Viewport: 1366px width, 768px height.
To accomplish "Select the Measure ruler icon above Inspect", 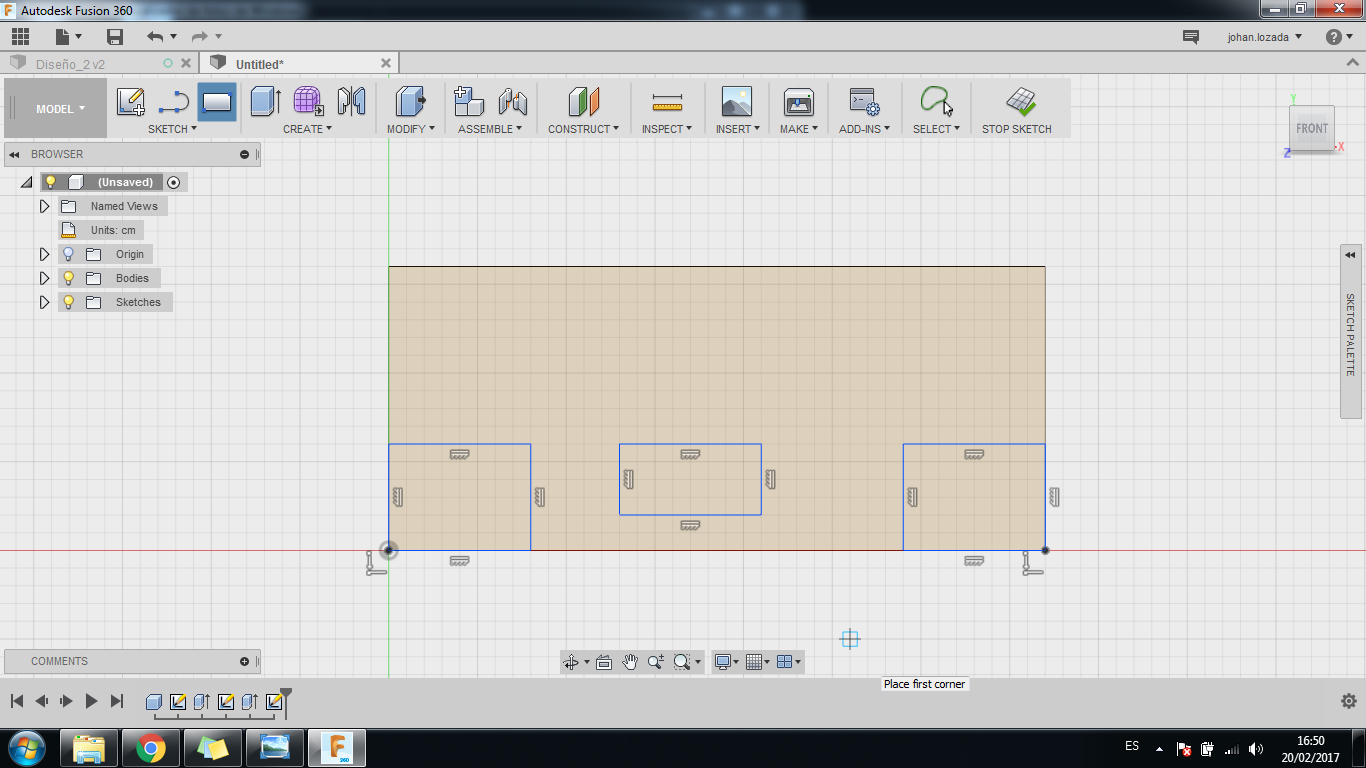I will click(x=666, y=101).
